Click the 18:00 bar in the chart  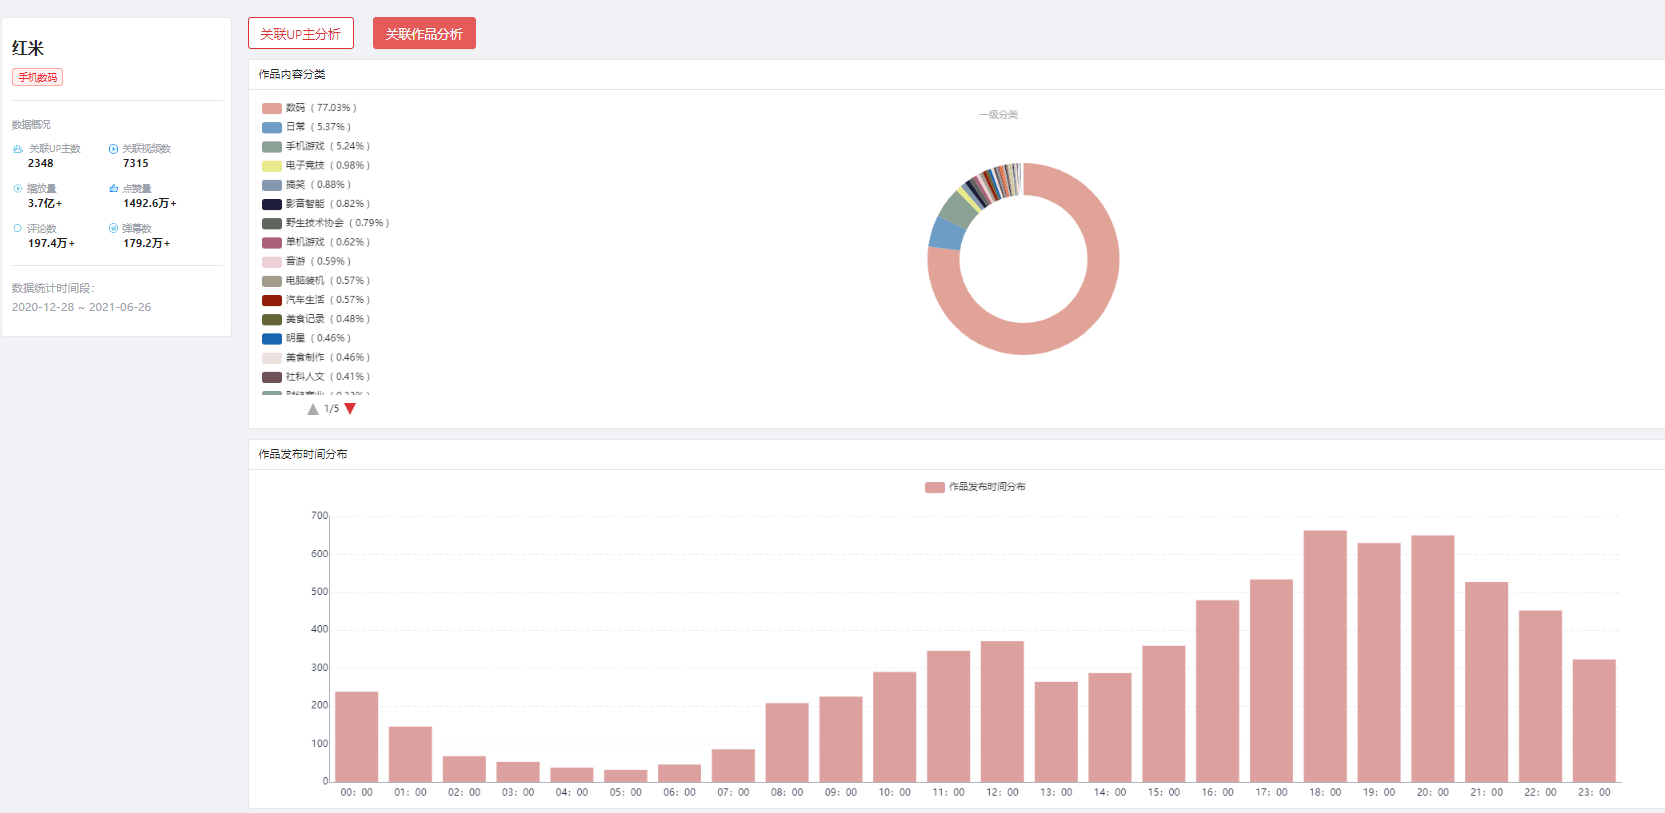tap(1325, 656)
